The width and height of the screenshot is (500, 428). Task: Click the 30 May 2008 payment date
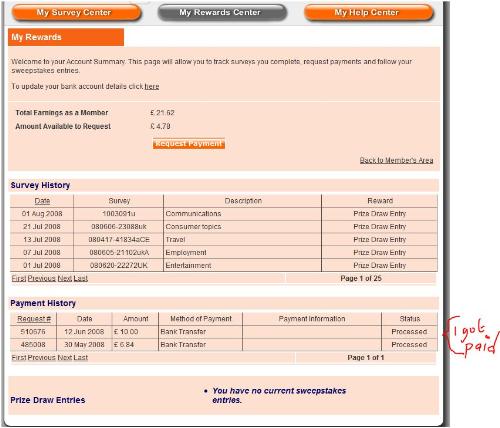coord(84,345)
